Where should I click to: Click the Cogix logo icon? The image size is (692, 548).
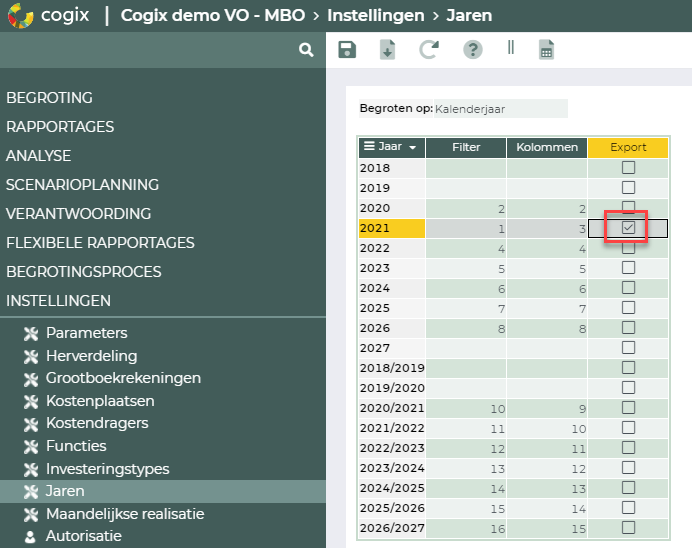(x=20, y=15)
